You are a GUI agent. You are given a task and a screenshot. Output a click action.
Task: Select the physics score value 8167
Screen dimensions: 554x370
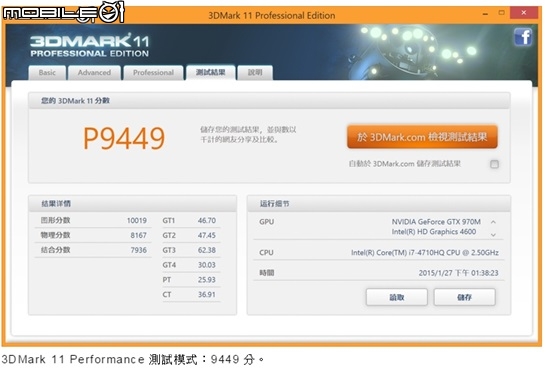click(138, 235)
